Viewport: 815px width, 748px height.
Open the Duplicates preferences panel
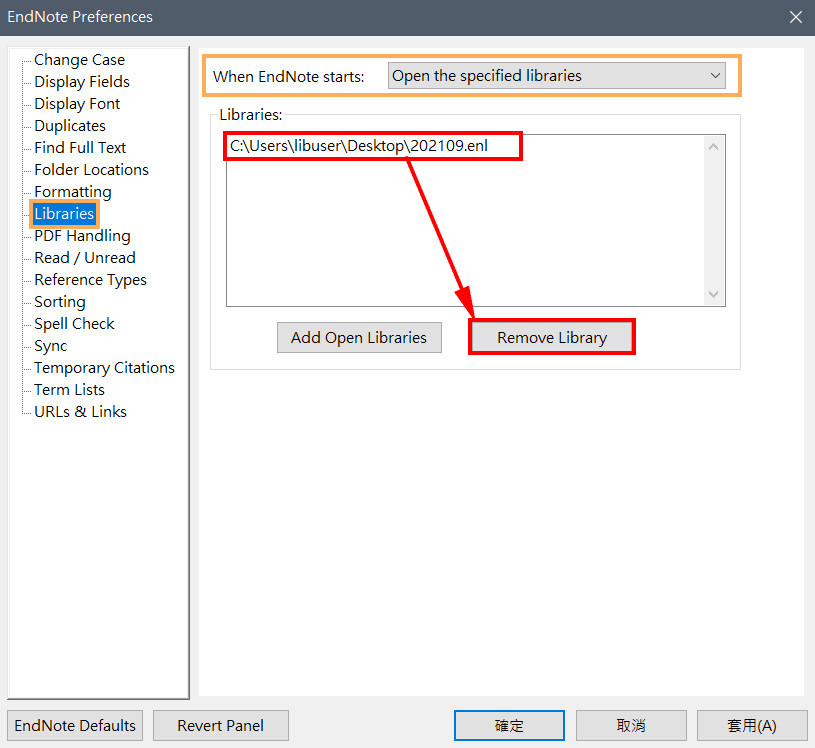coord(70,126)
